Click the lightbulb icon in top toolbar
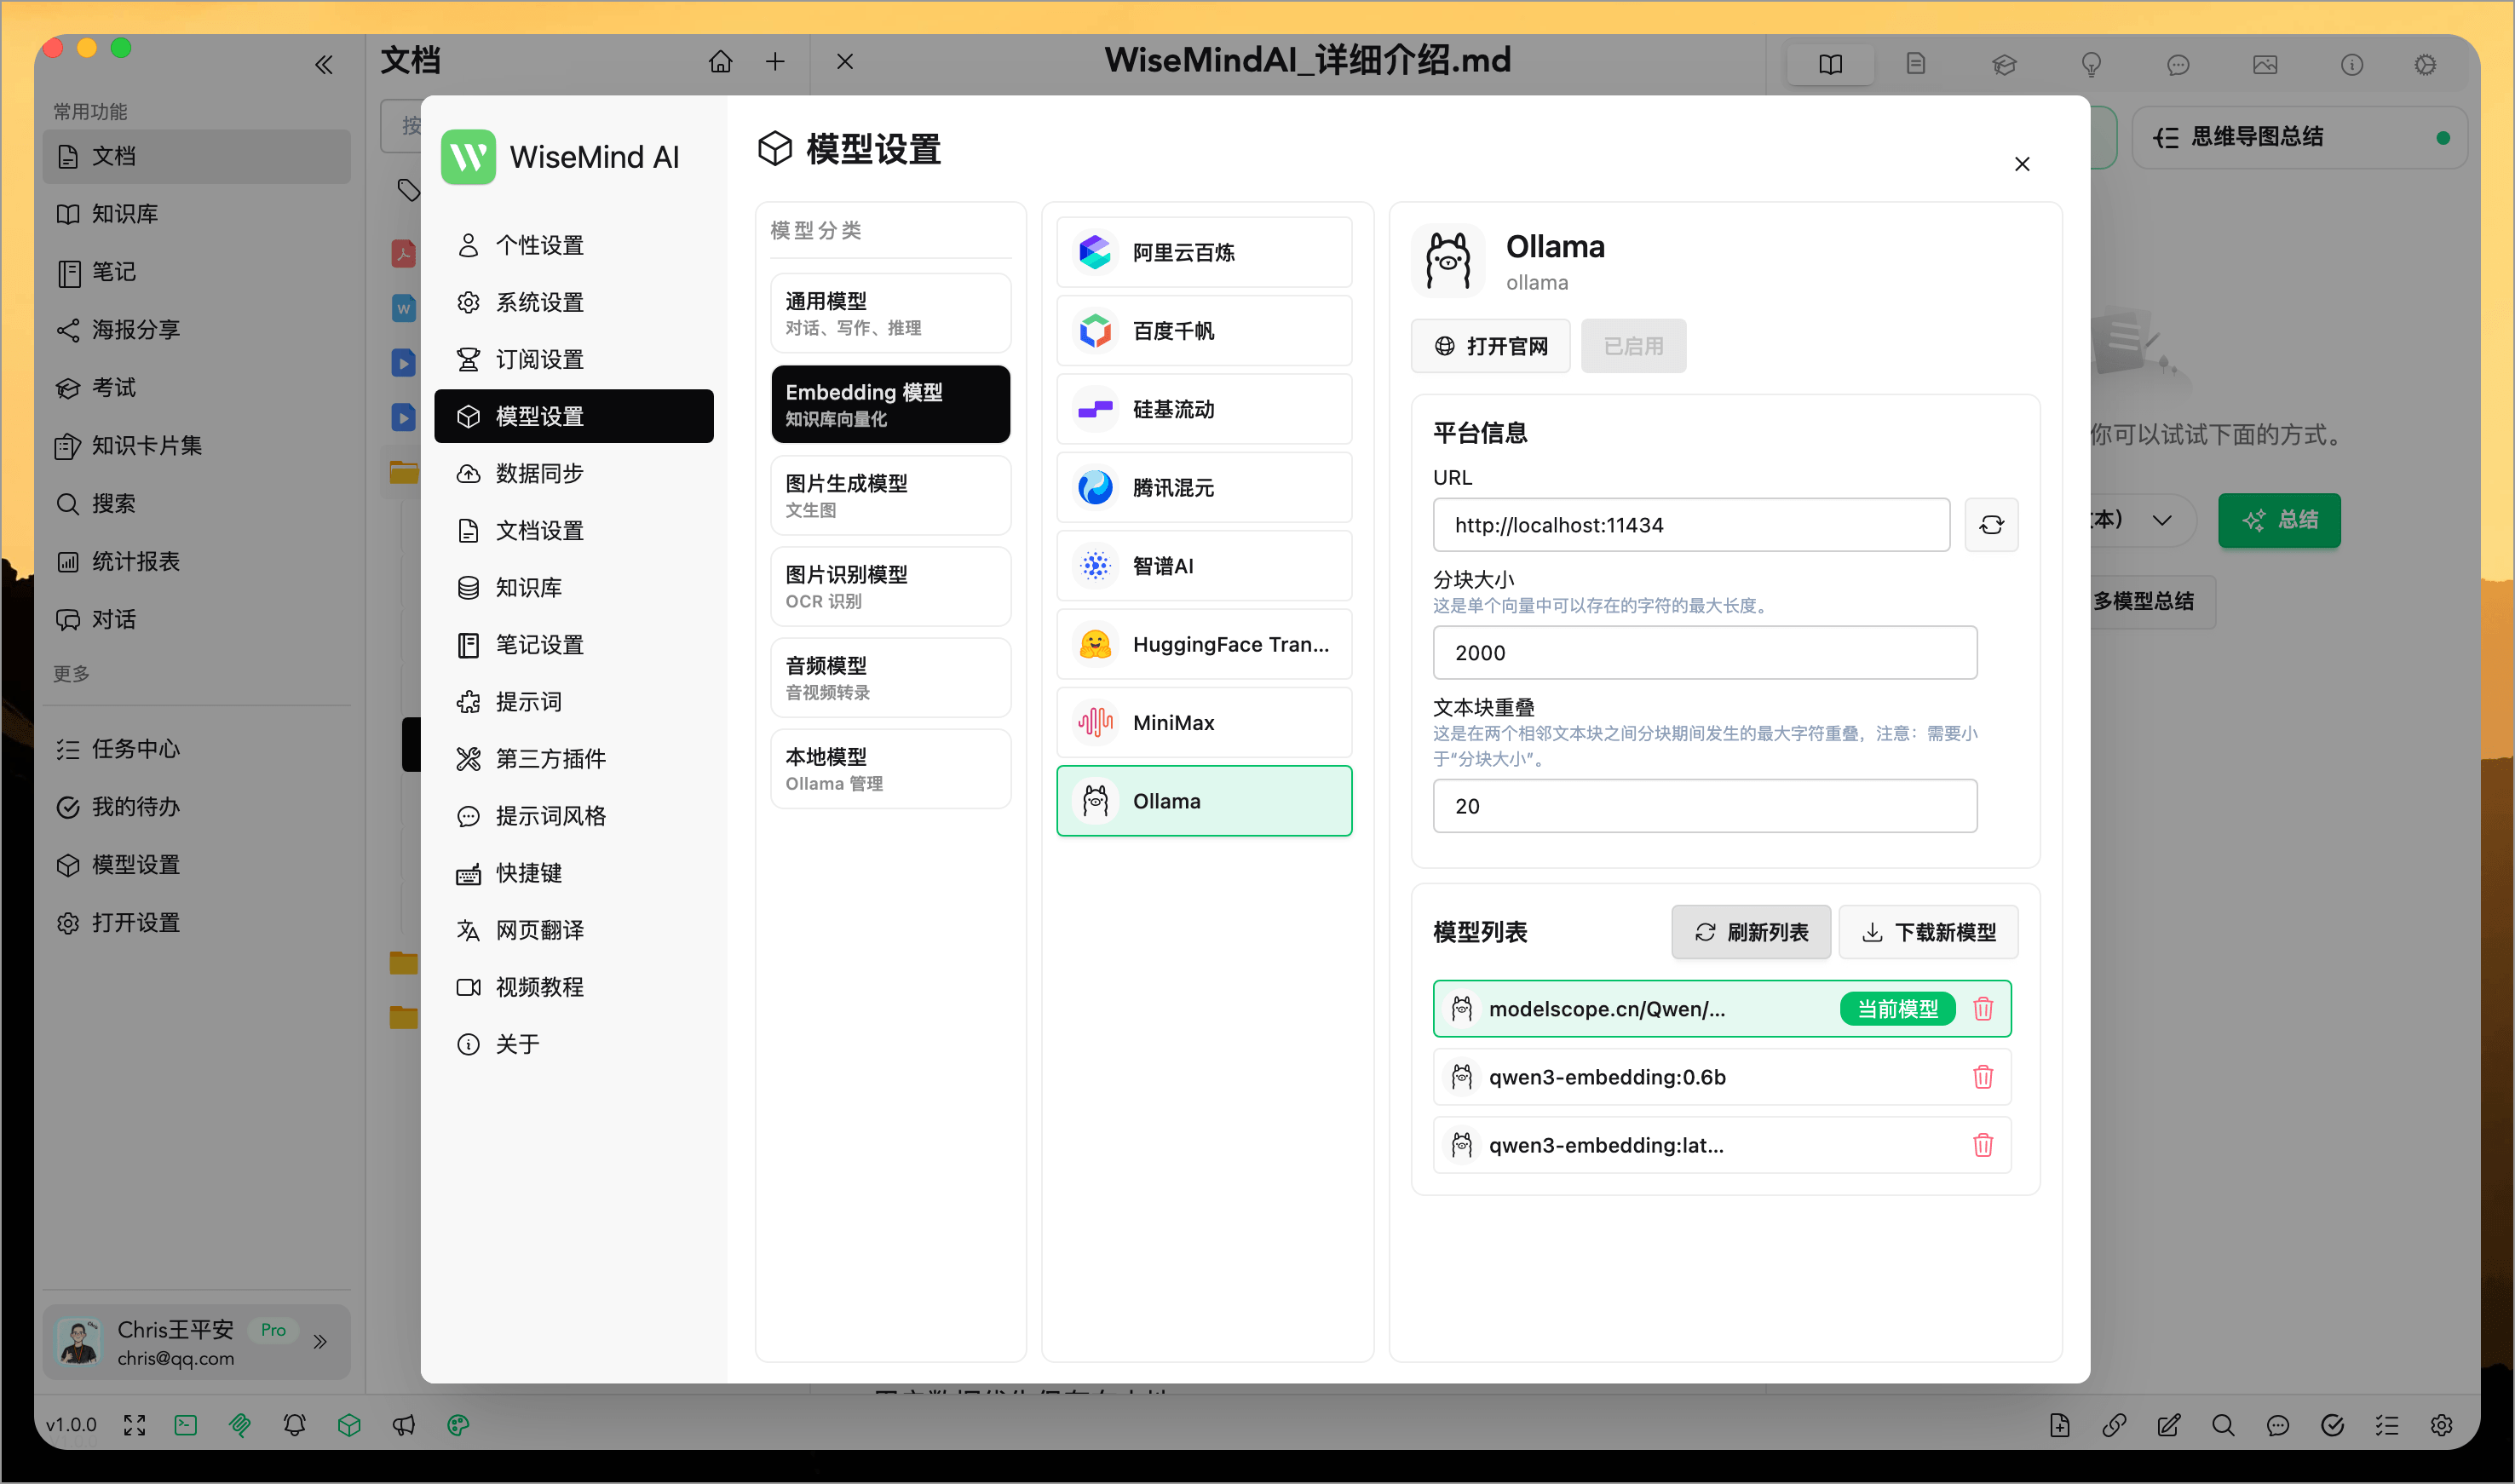This screenshot has height=1484, width=2515. 2092,64
